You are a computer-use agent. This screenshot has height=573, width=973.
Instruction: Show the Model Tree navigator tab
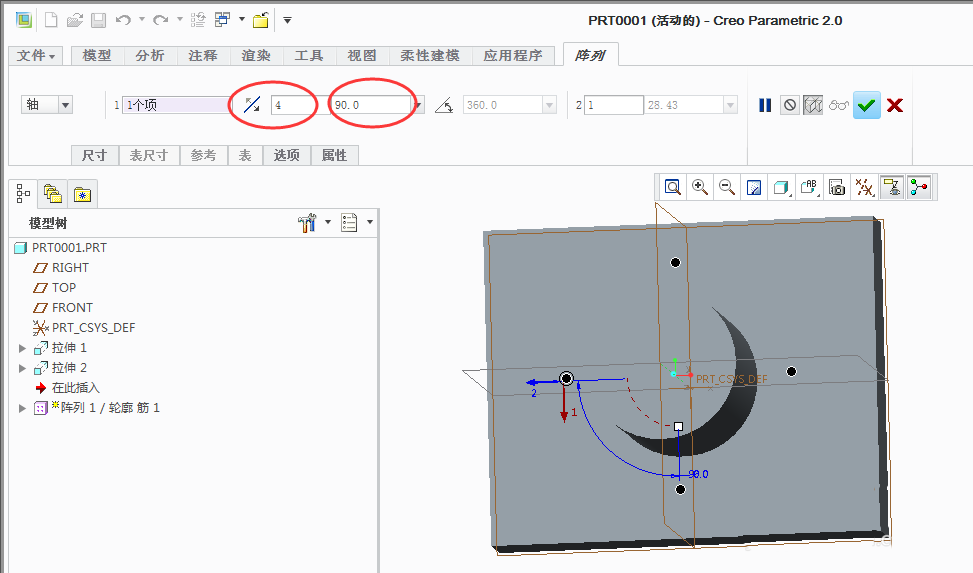click(24, 194)
